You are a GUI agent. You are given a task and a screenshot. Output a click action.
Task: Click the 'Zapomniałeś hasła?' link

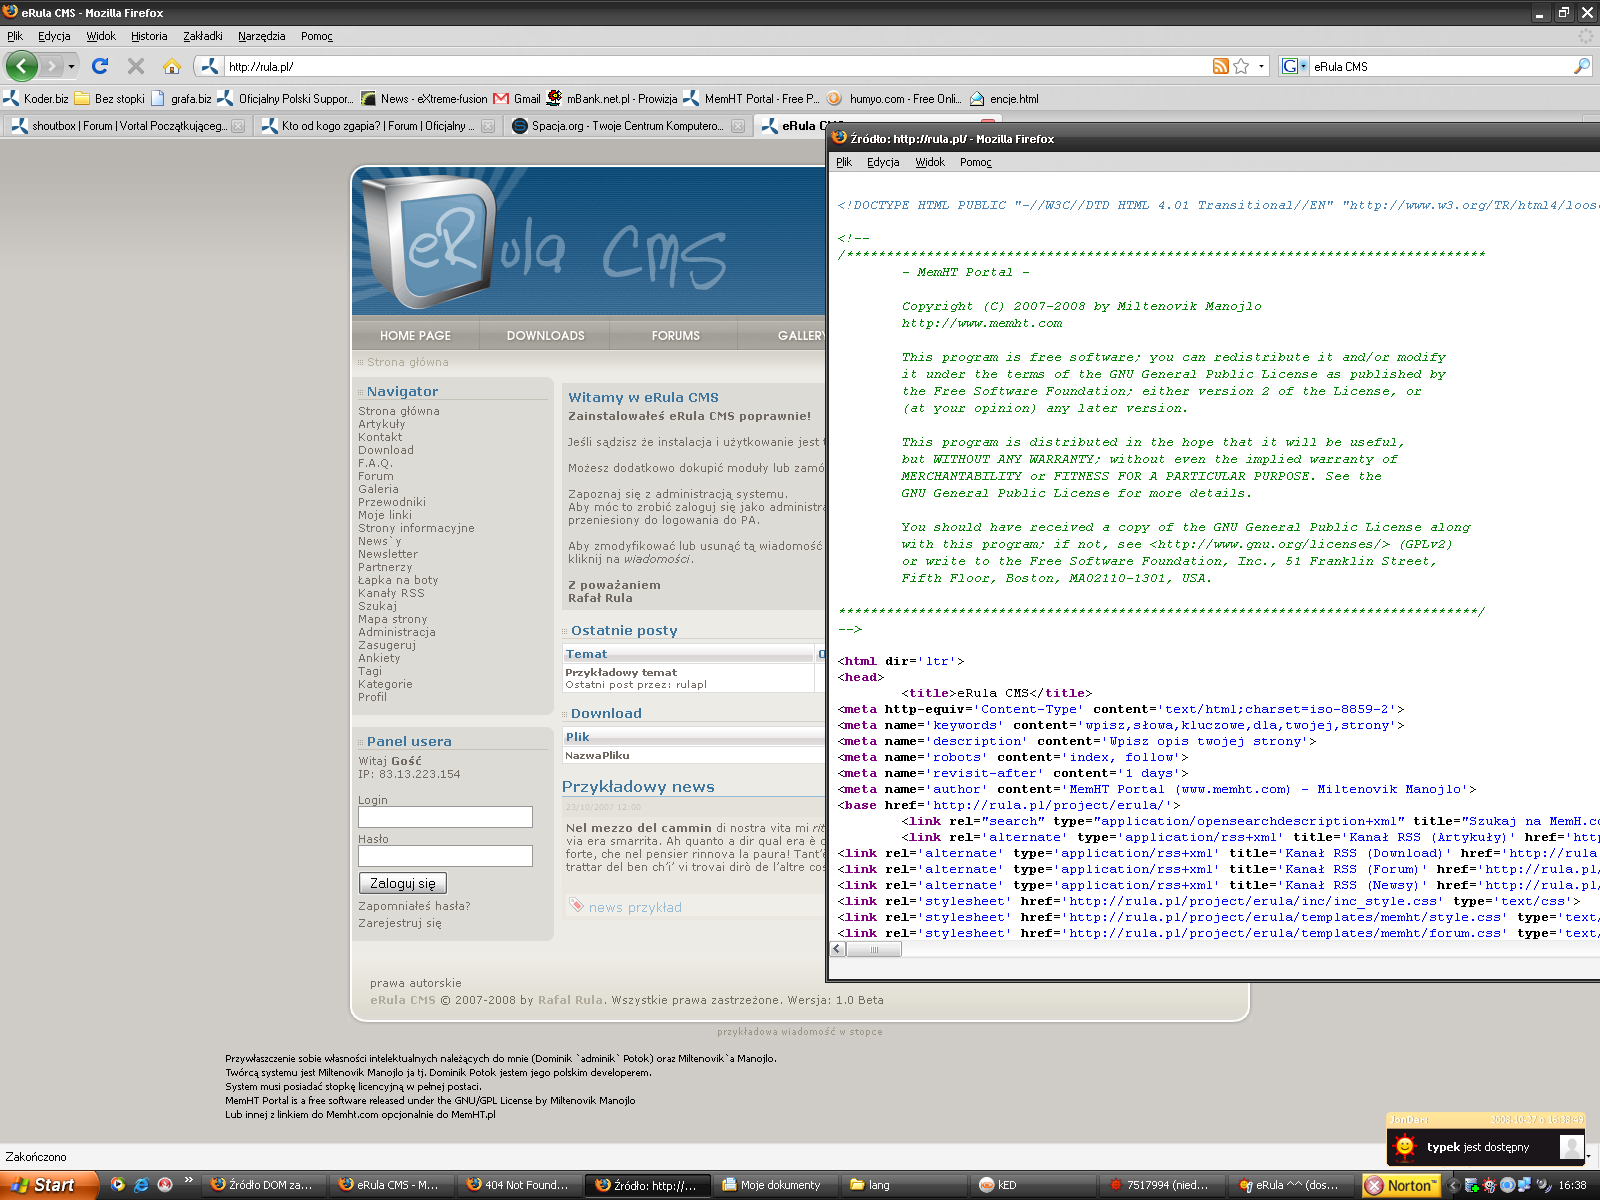point(414,906)
